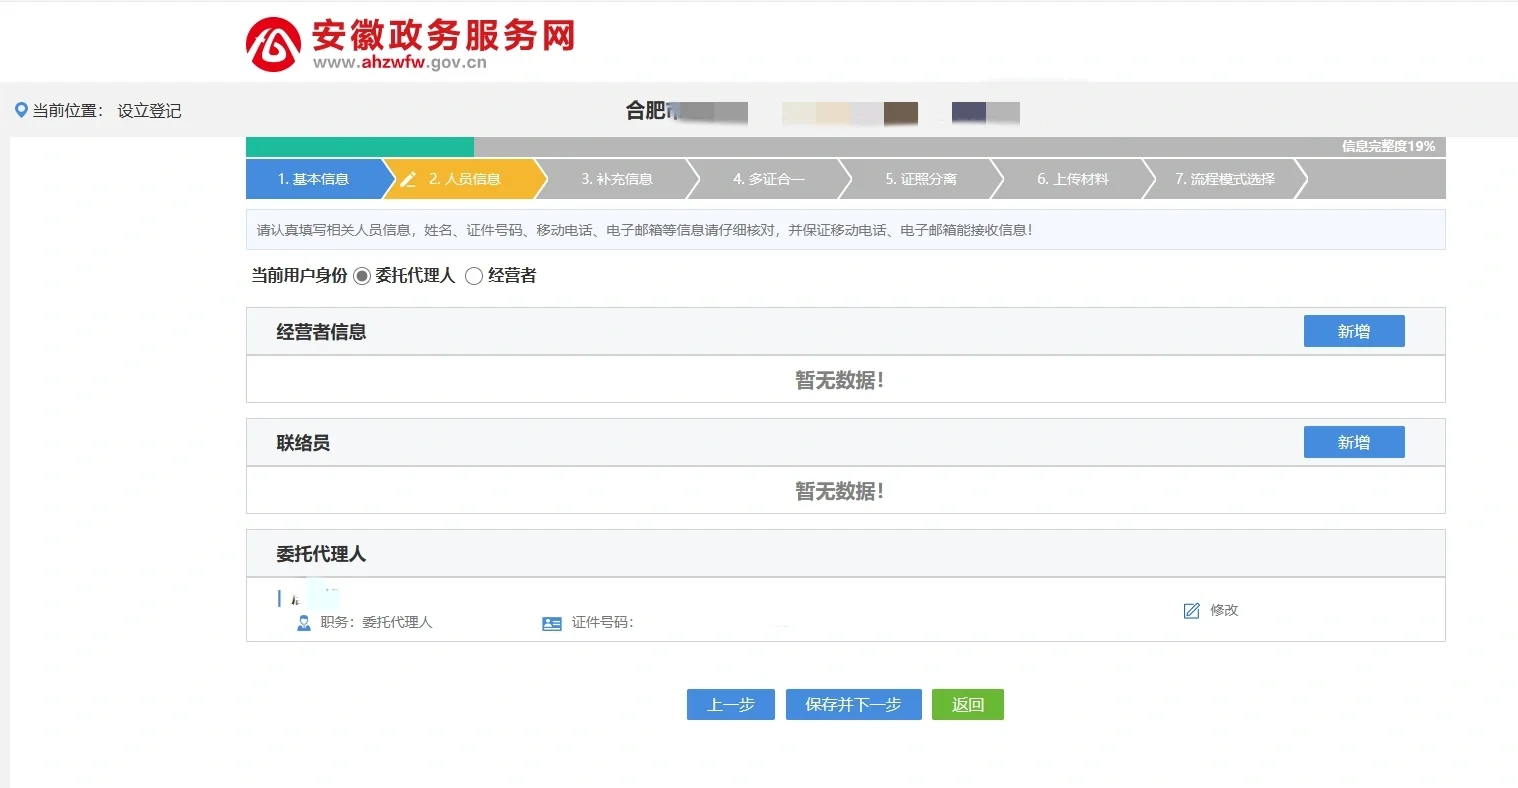Go to step 7 流程模式选择
The image size is (1518, 788).
[1224, 180]
